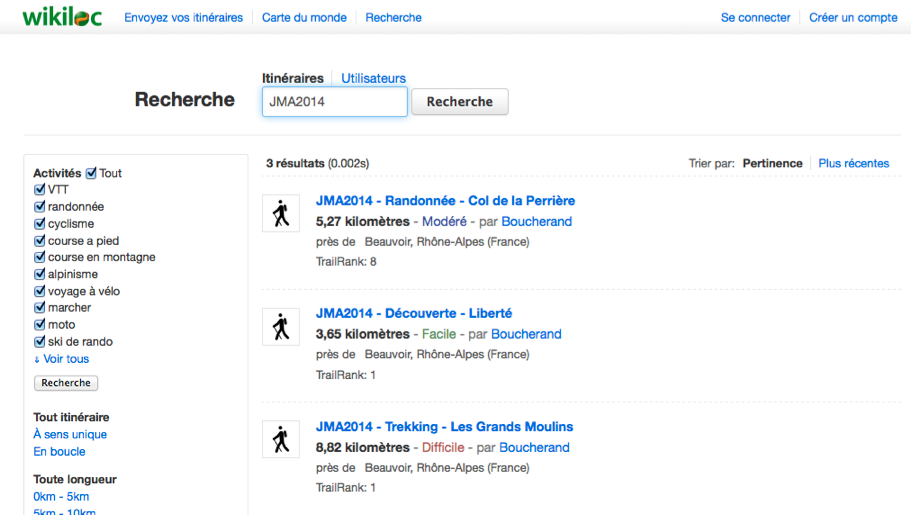The height and width of the screenshot is (515, 911).
Task: Open Envoyez vos itinéraires page
Action: pos(183,17)
